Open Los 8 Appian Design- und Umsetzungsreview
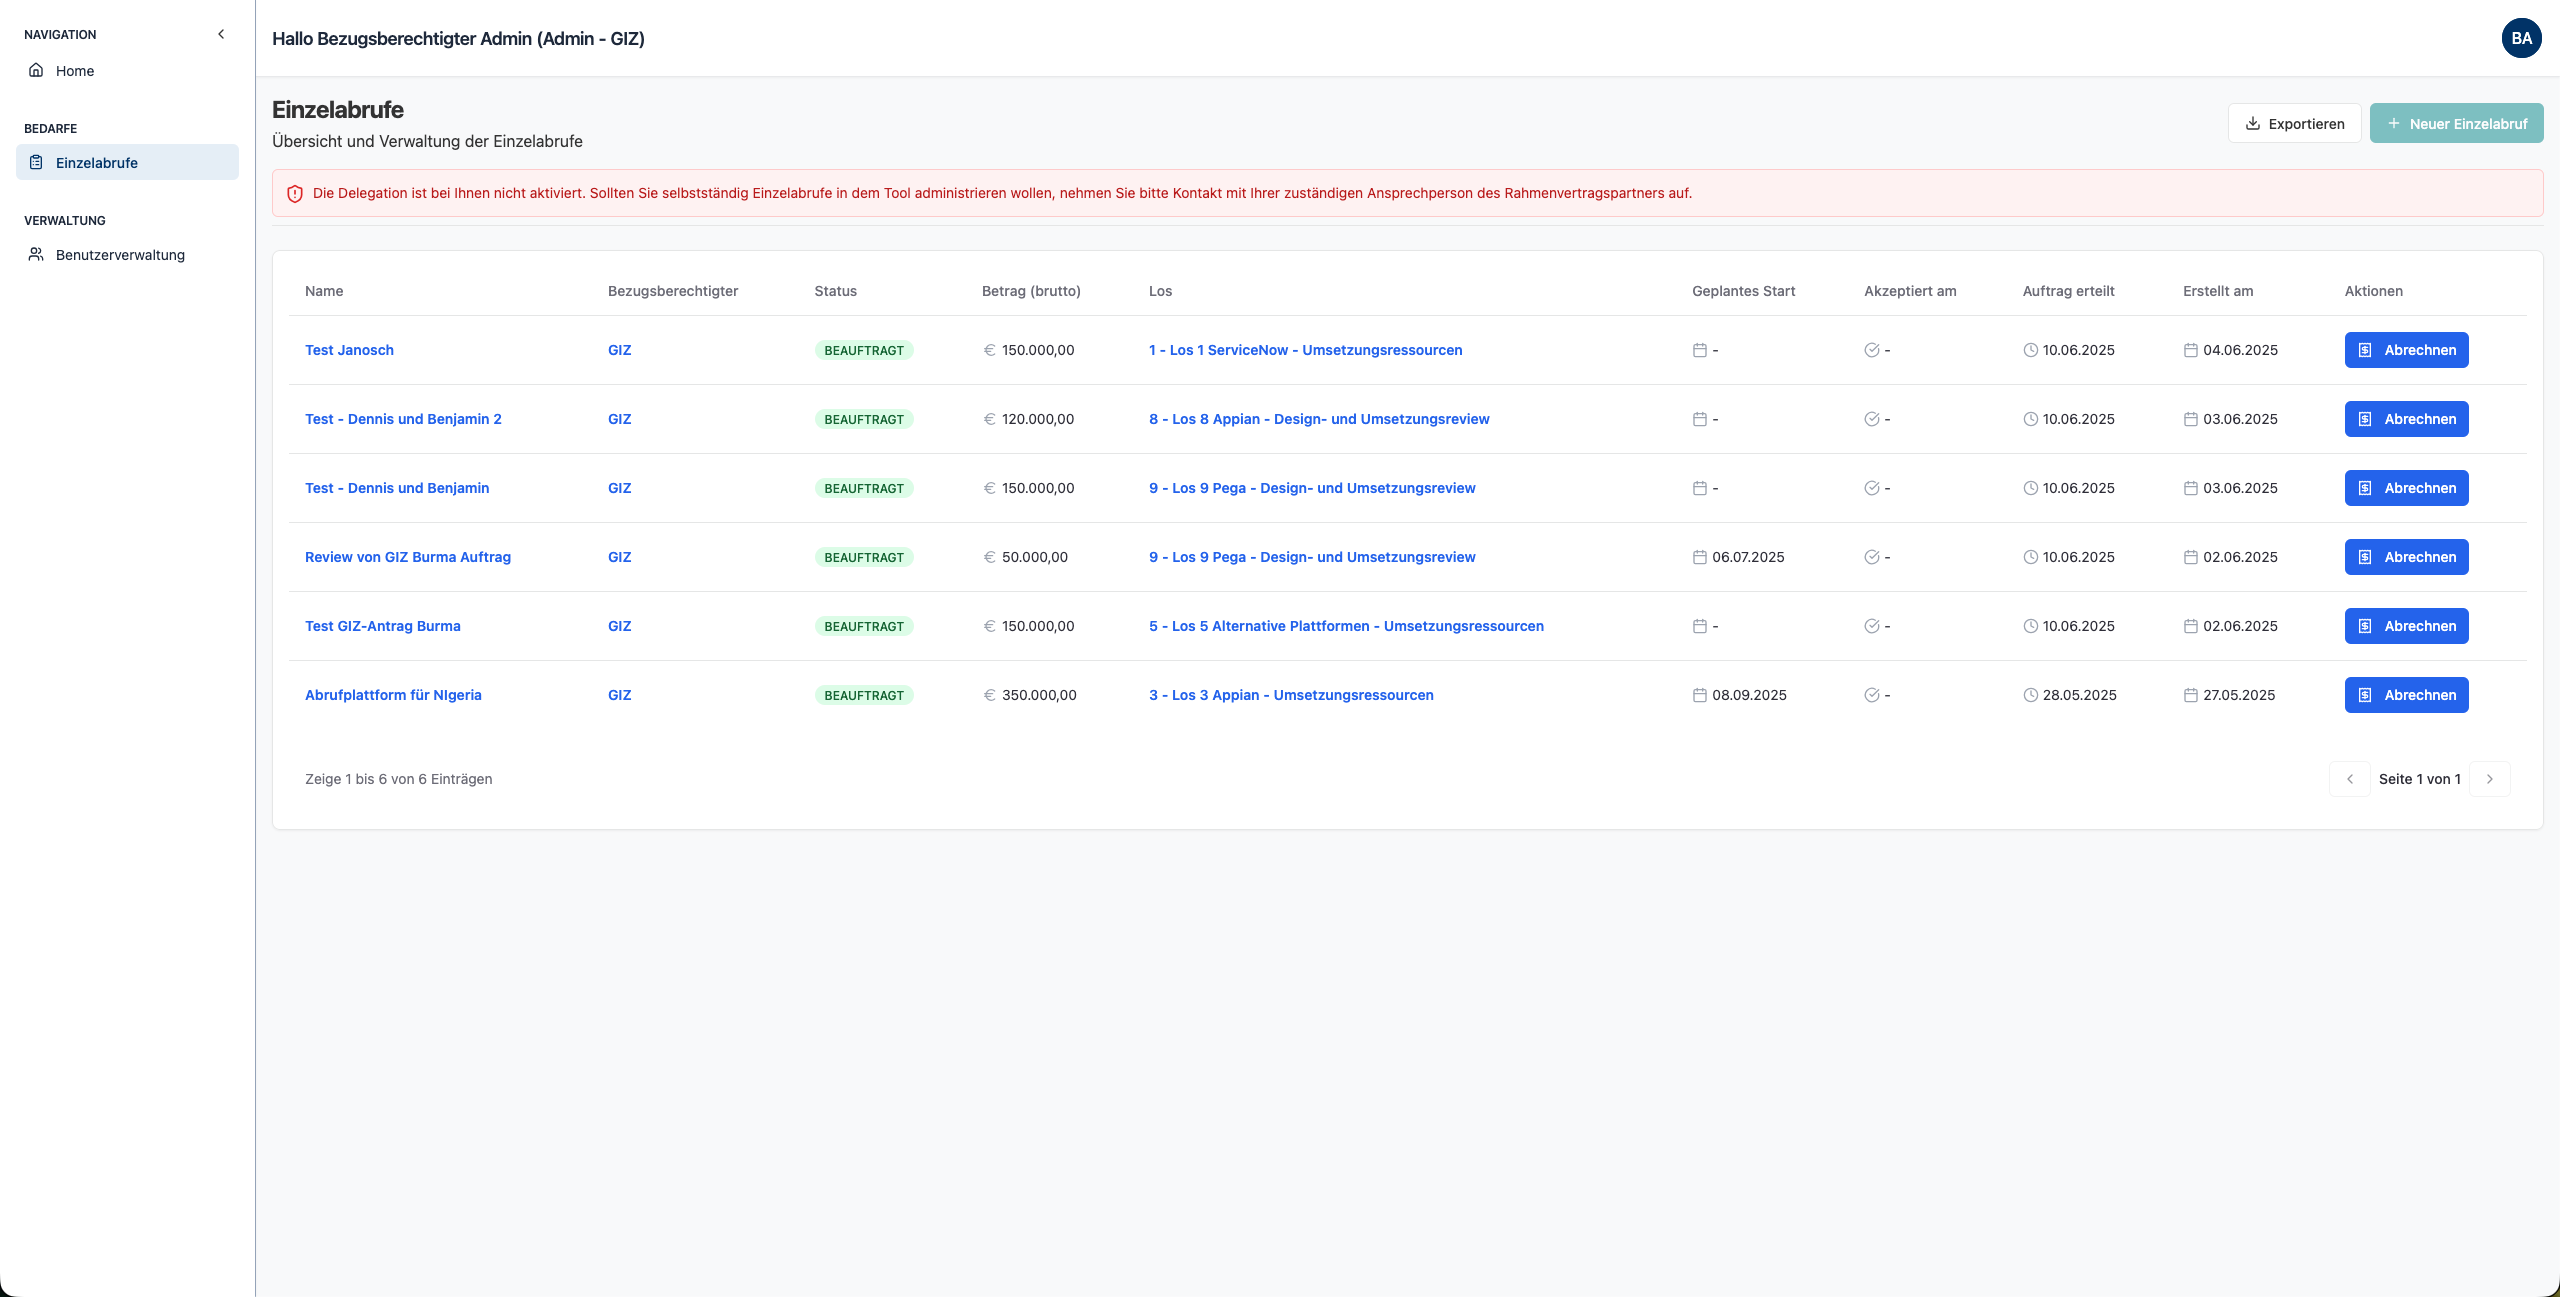 pyautogui.click(x=1319, y=419)
